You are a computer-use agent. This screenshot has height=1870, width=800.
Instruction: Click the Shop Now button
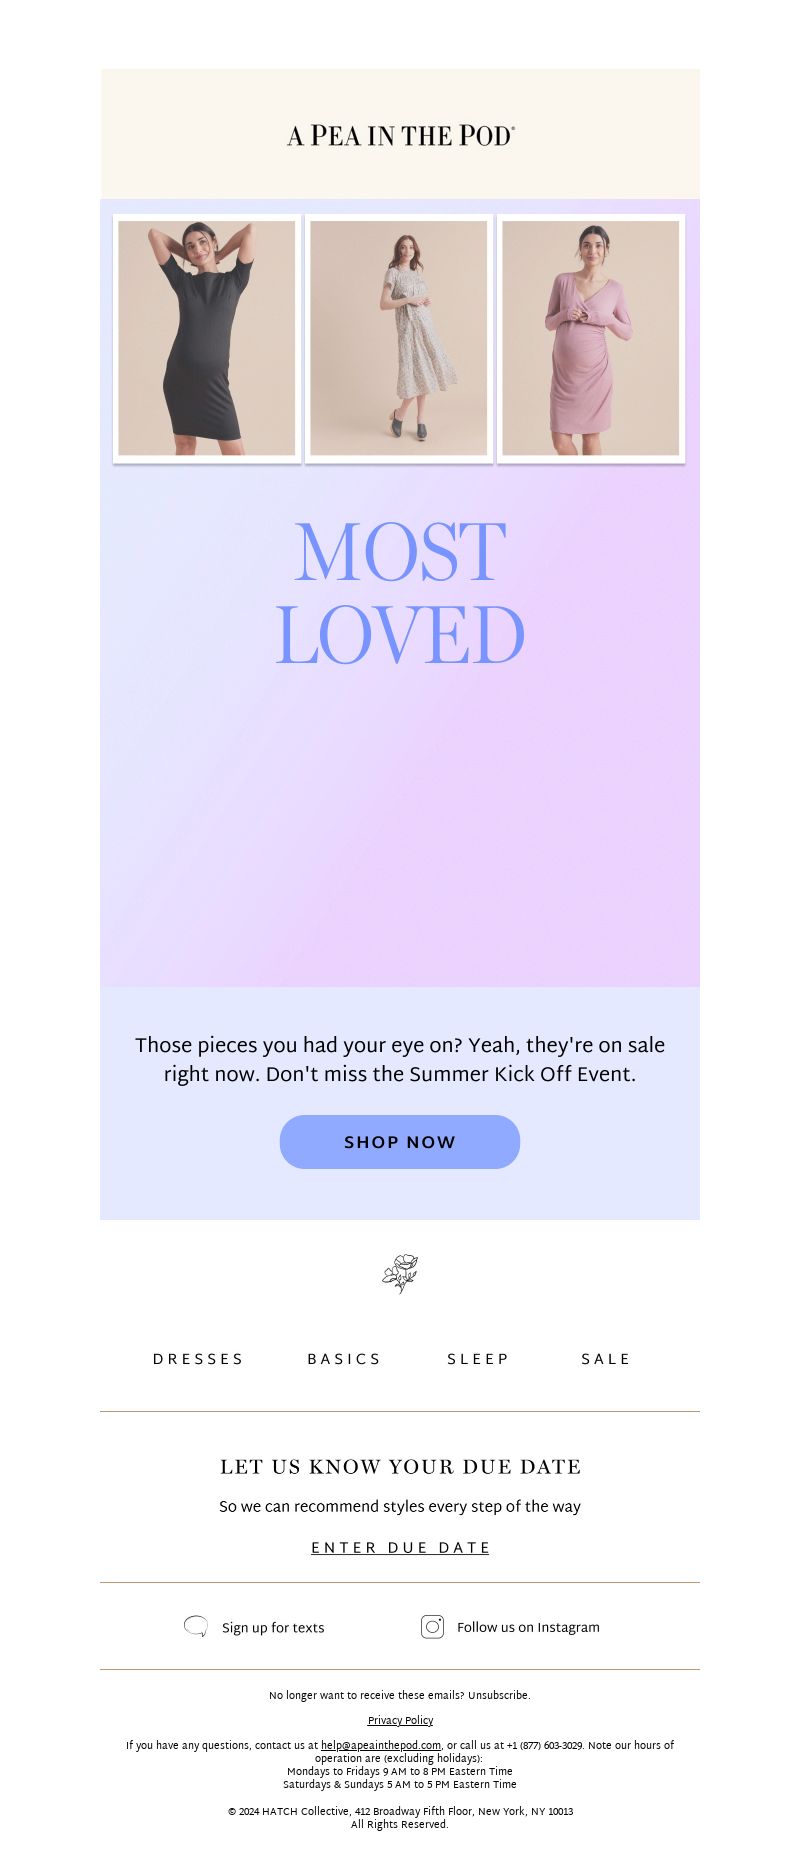(x=400, y=1142)
